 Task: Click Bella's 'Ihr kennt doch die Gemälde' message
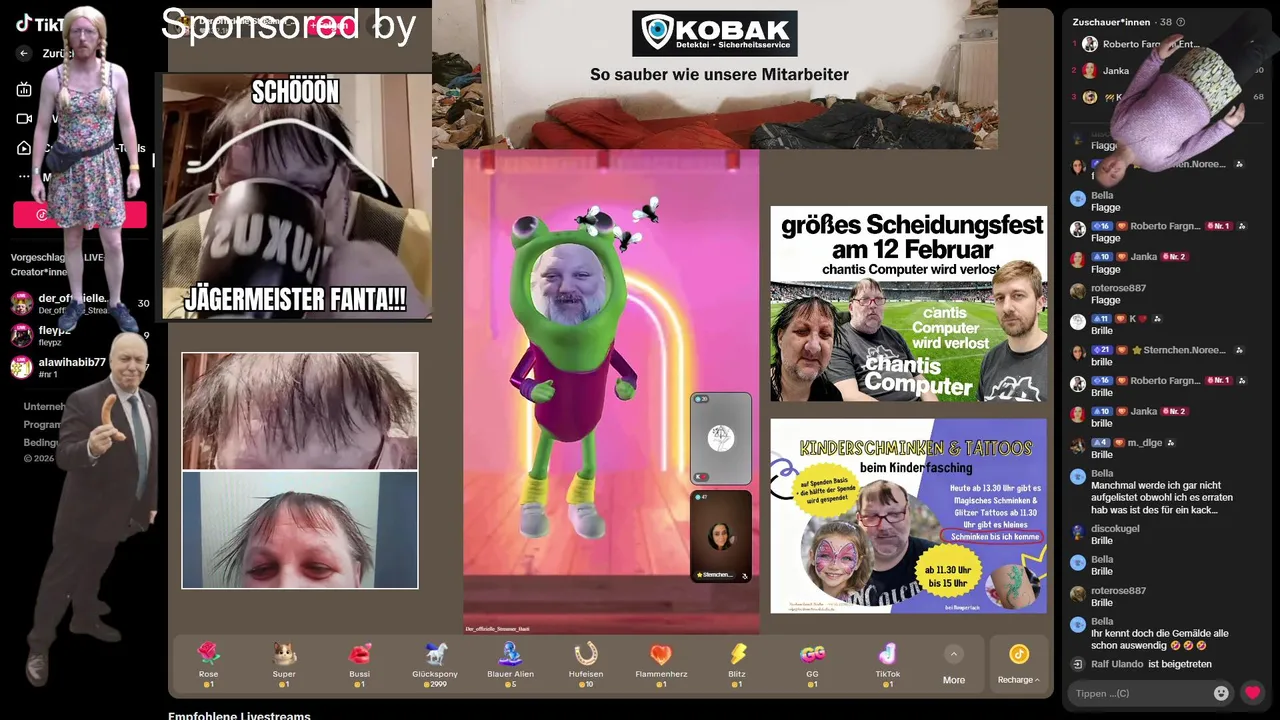(1160, 639)
